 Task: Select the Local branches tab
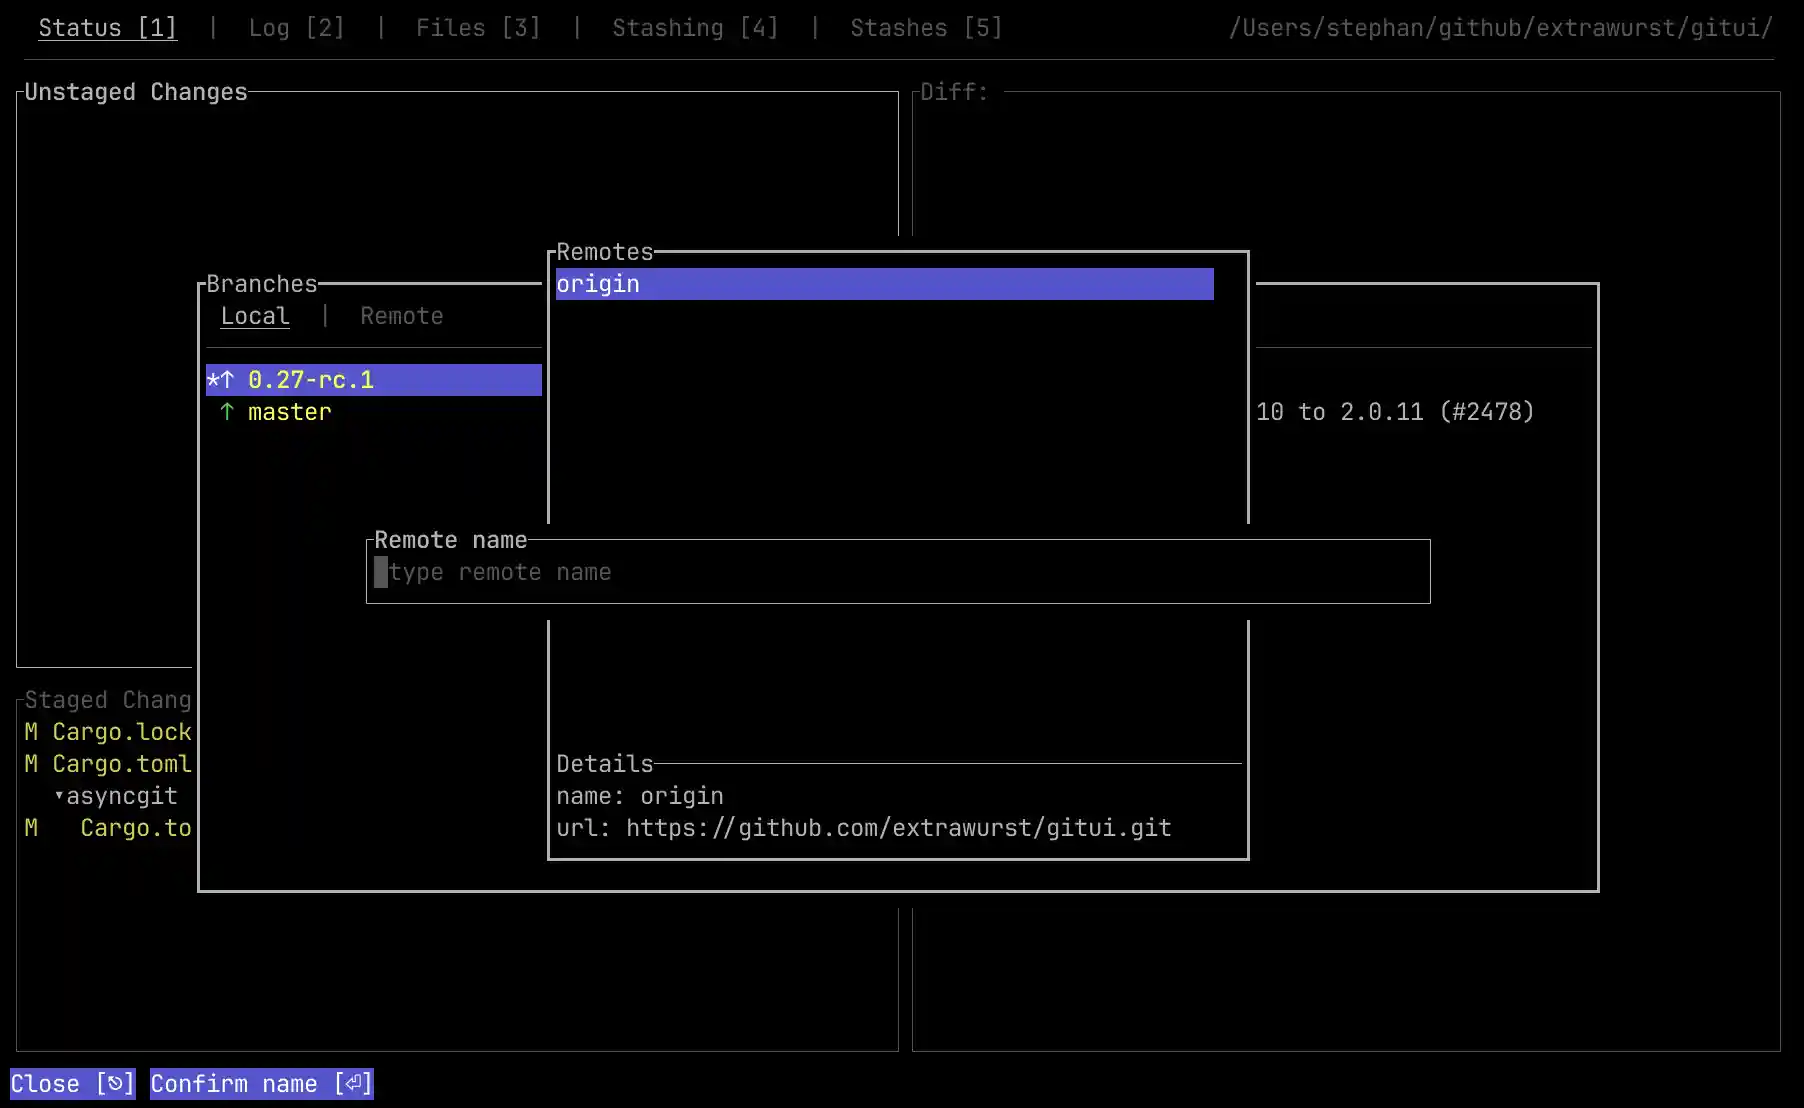pos(255,316)
